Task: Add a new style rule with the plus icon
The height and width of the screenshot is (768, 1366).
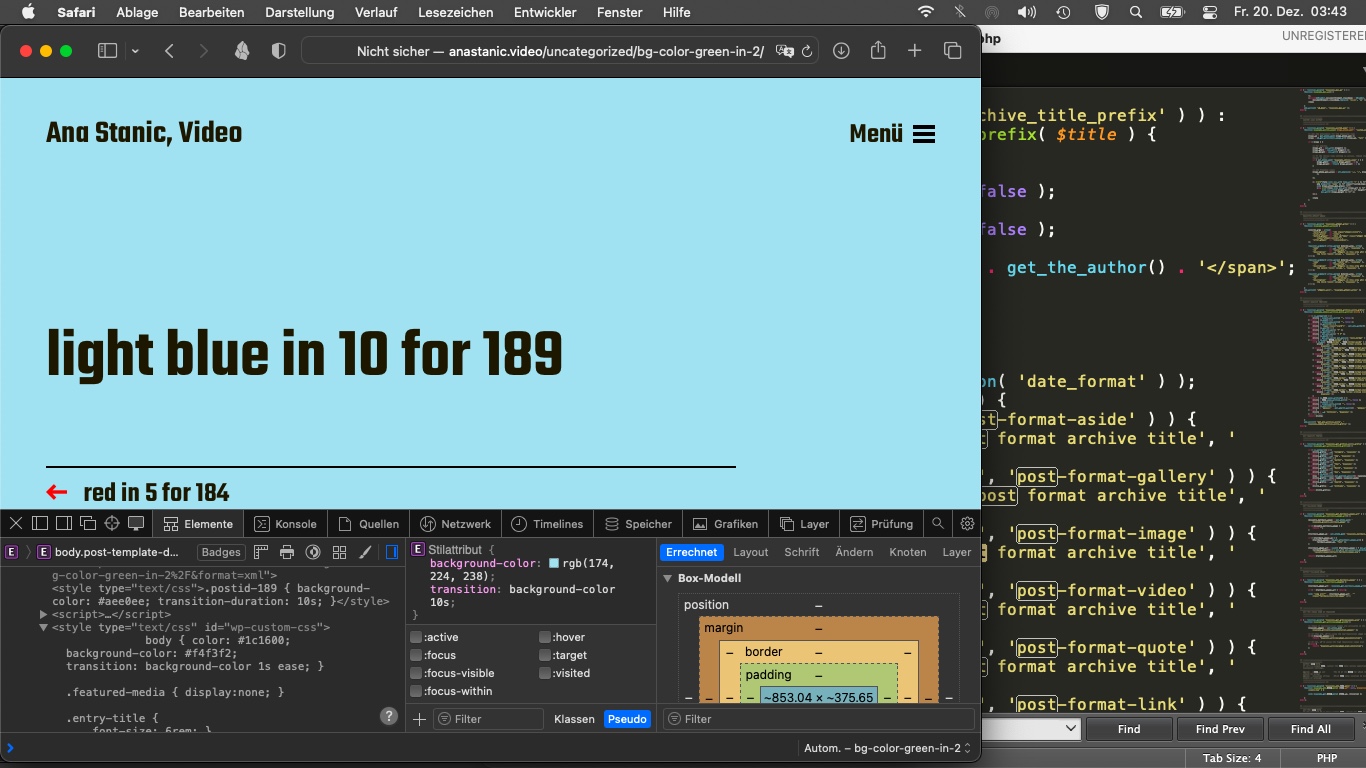Action: click(419, 719)
